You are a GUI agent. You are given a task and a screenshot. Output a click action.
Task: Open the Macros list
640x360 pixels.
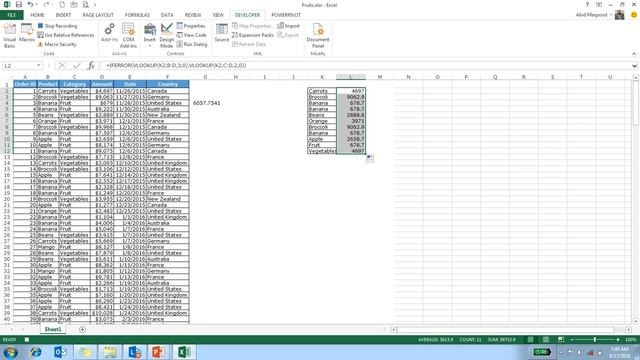[x=27, y=33]
